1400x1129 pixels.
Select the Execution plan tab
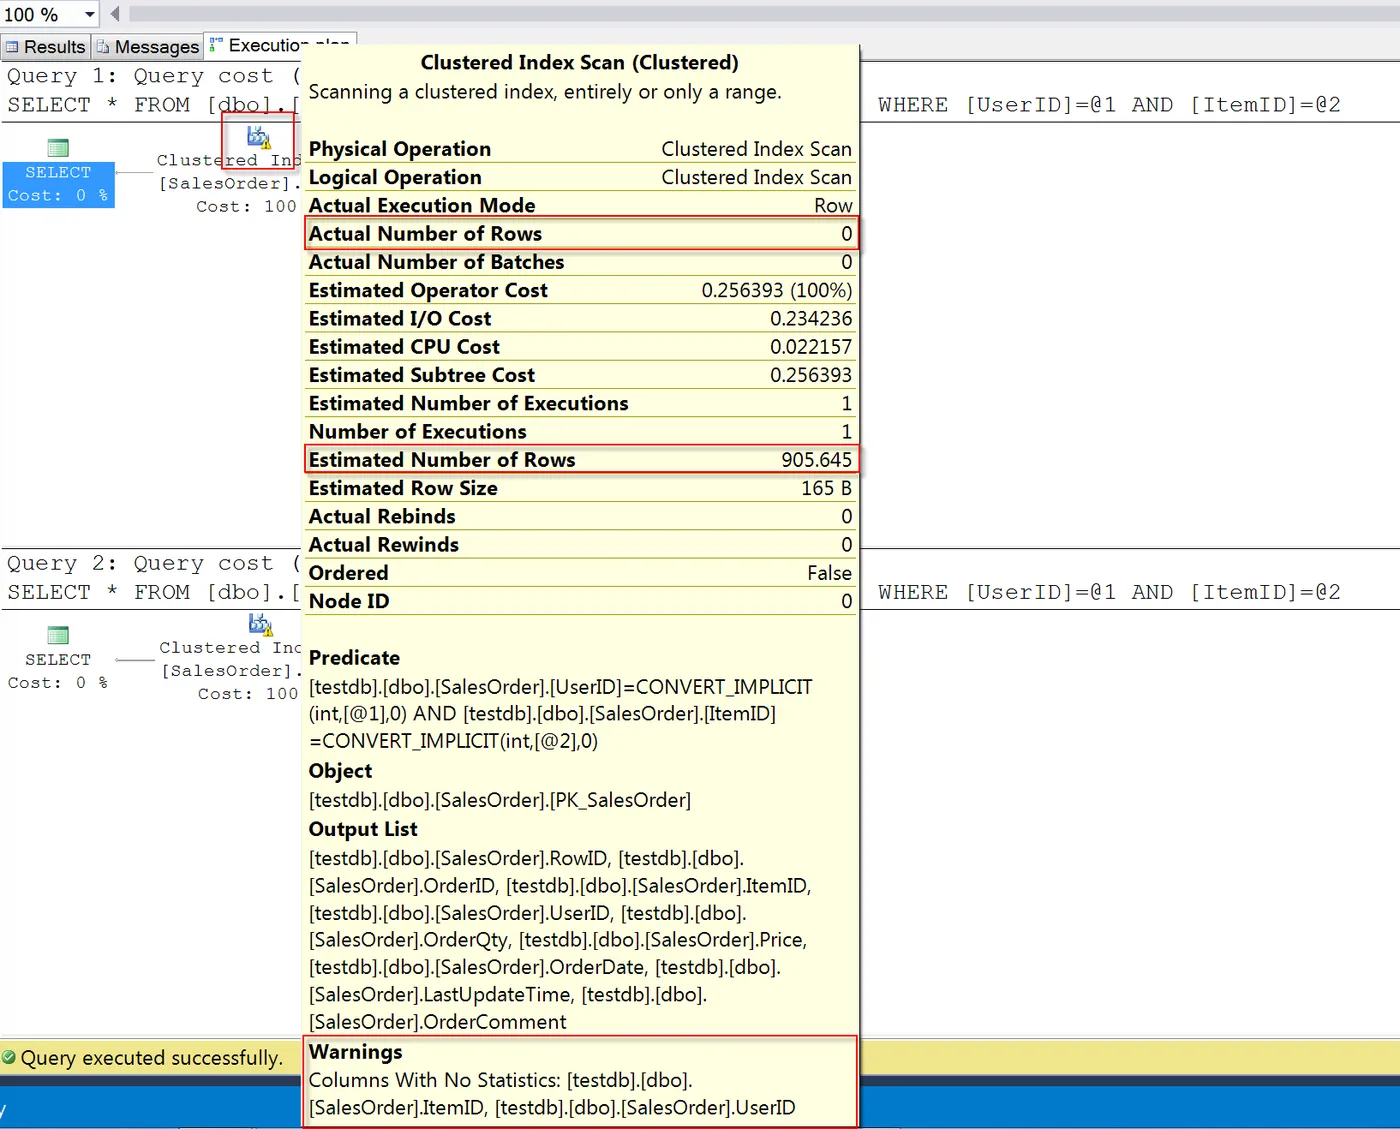[281, 45]
